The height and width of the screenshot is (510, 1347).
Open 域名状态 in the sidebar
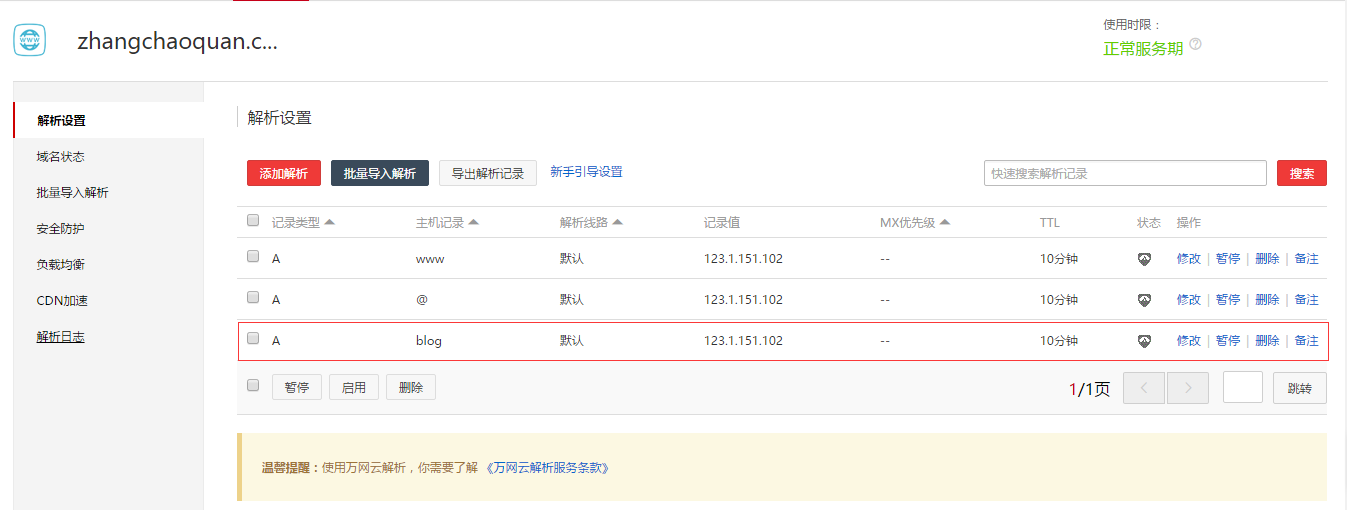point(61,157)
